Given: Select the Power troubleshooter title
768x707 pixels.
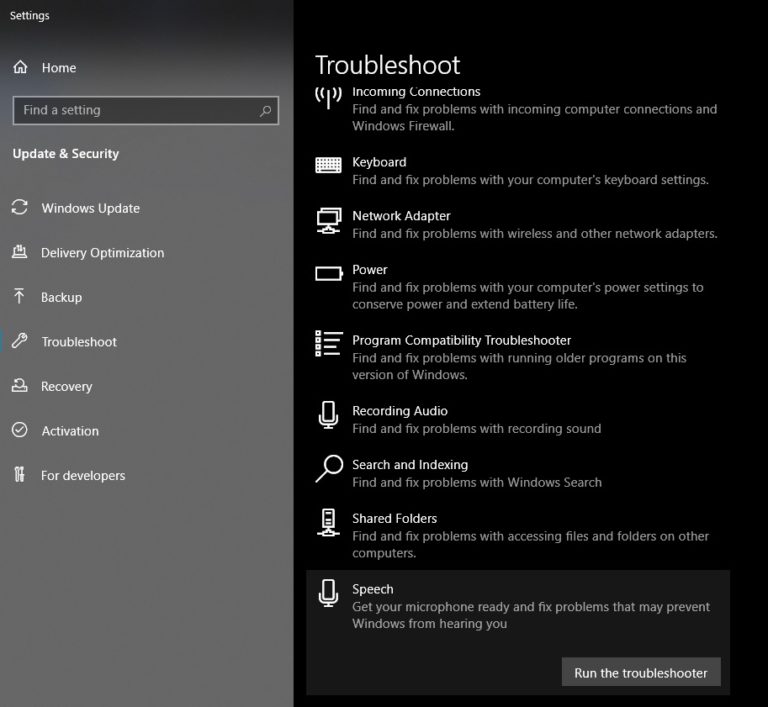Looking at the screenshot, I should click(369, 270).
